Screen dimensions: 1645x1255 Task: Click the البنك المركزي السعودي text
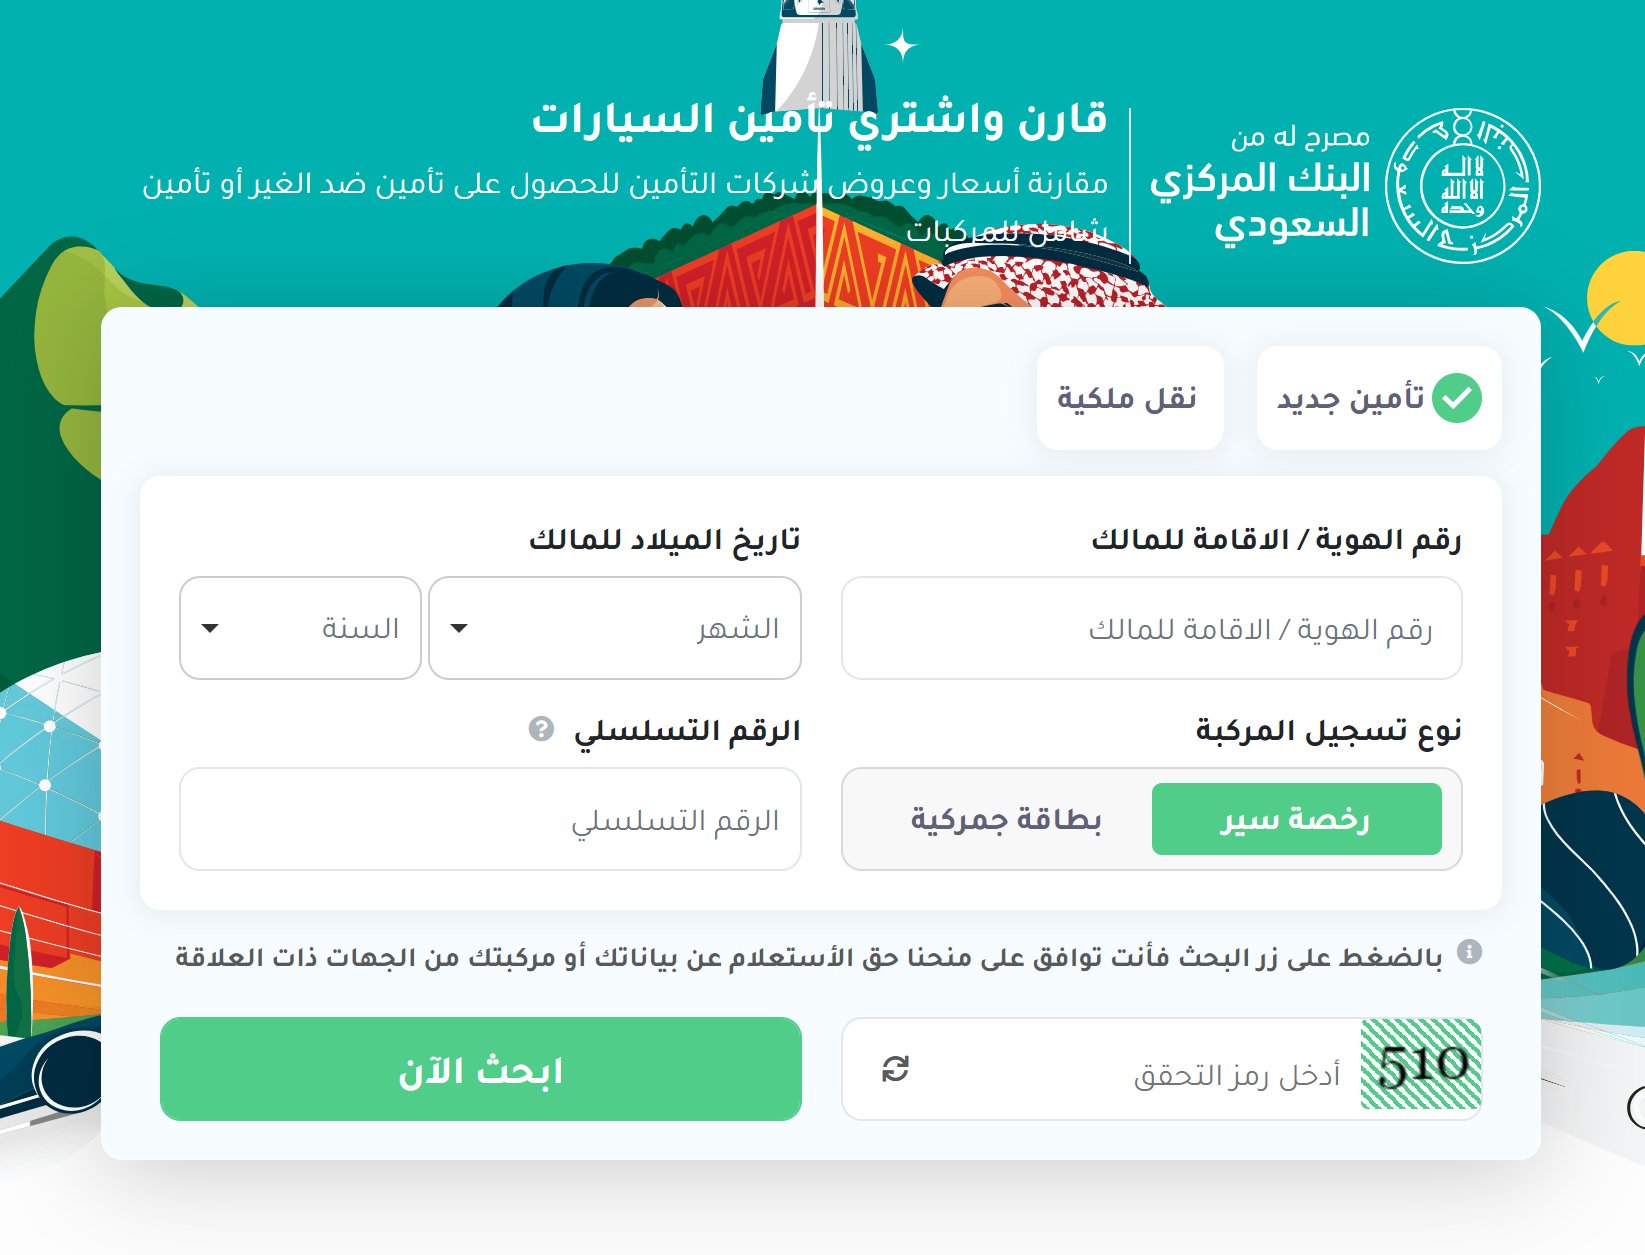click(1260, 201)
